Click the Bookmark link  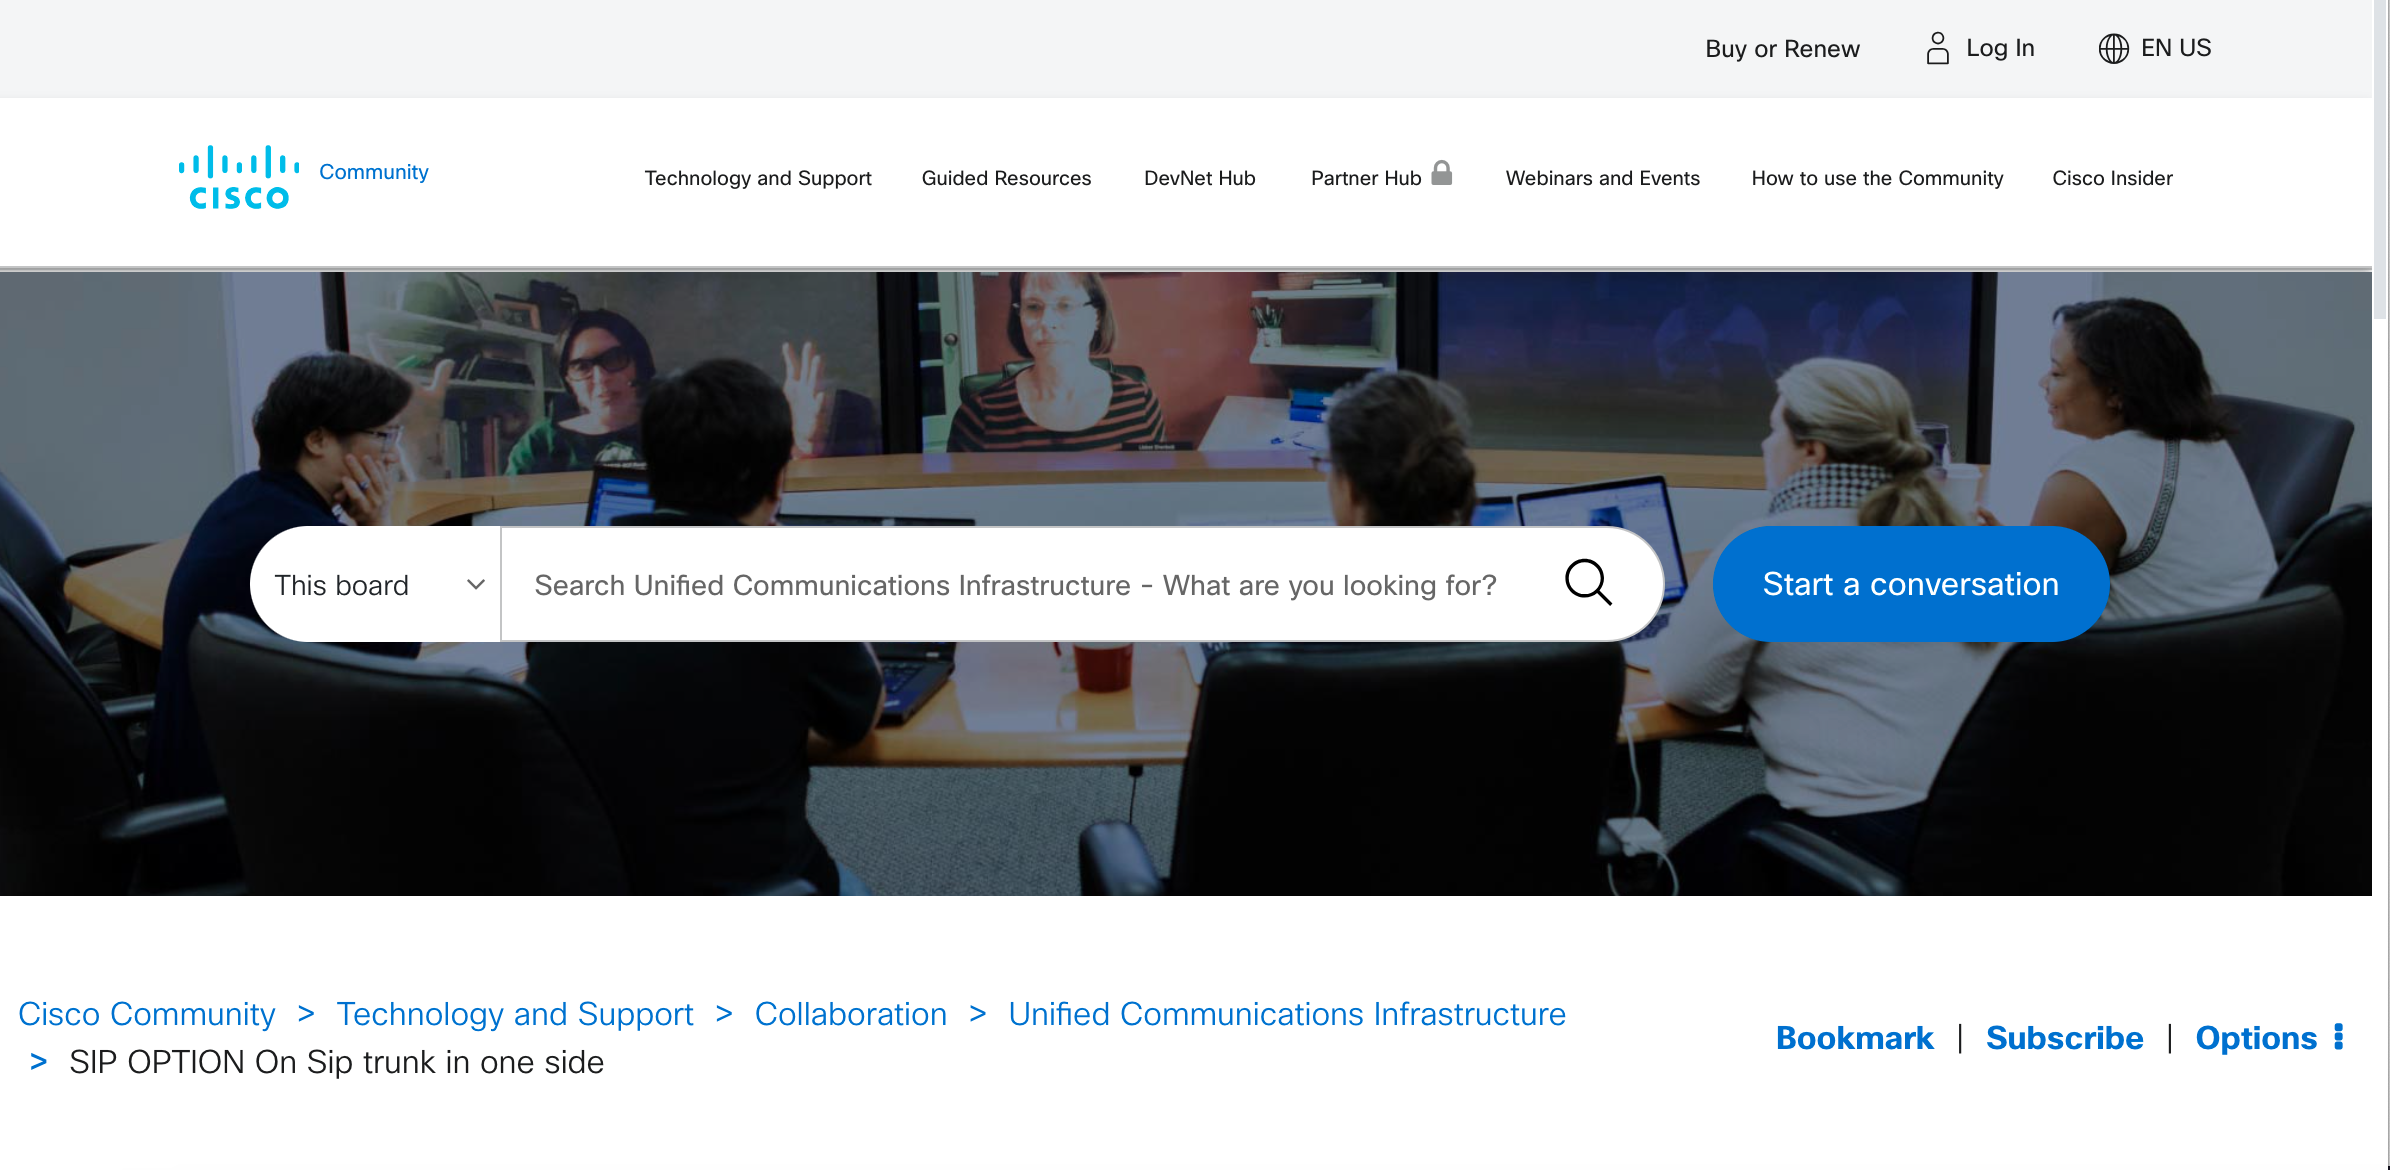(1854, 1038)
